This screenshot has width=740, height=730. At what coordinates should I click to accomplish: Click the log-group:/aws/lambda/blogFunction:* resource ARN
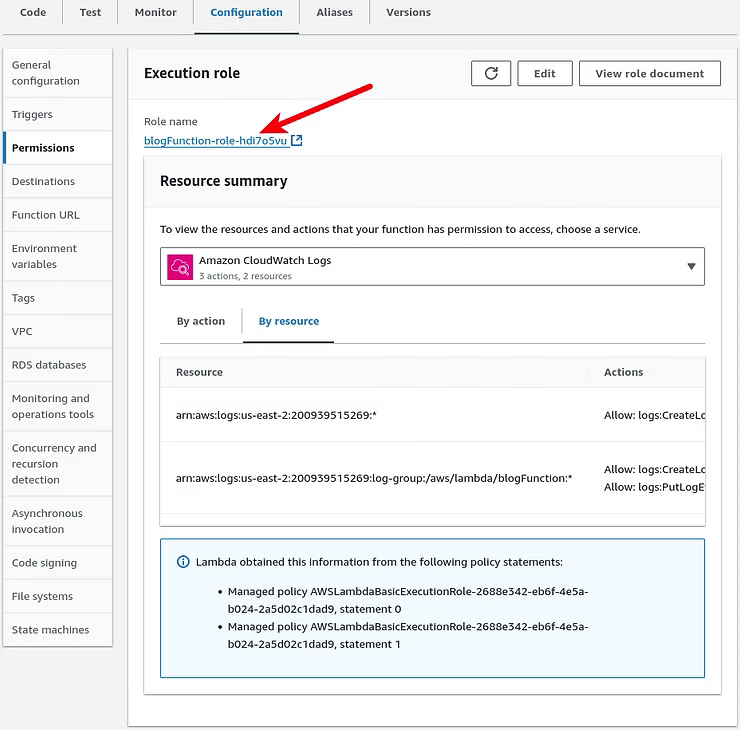click(373, 478)
